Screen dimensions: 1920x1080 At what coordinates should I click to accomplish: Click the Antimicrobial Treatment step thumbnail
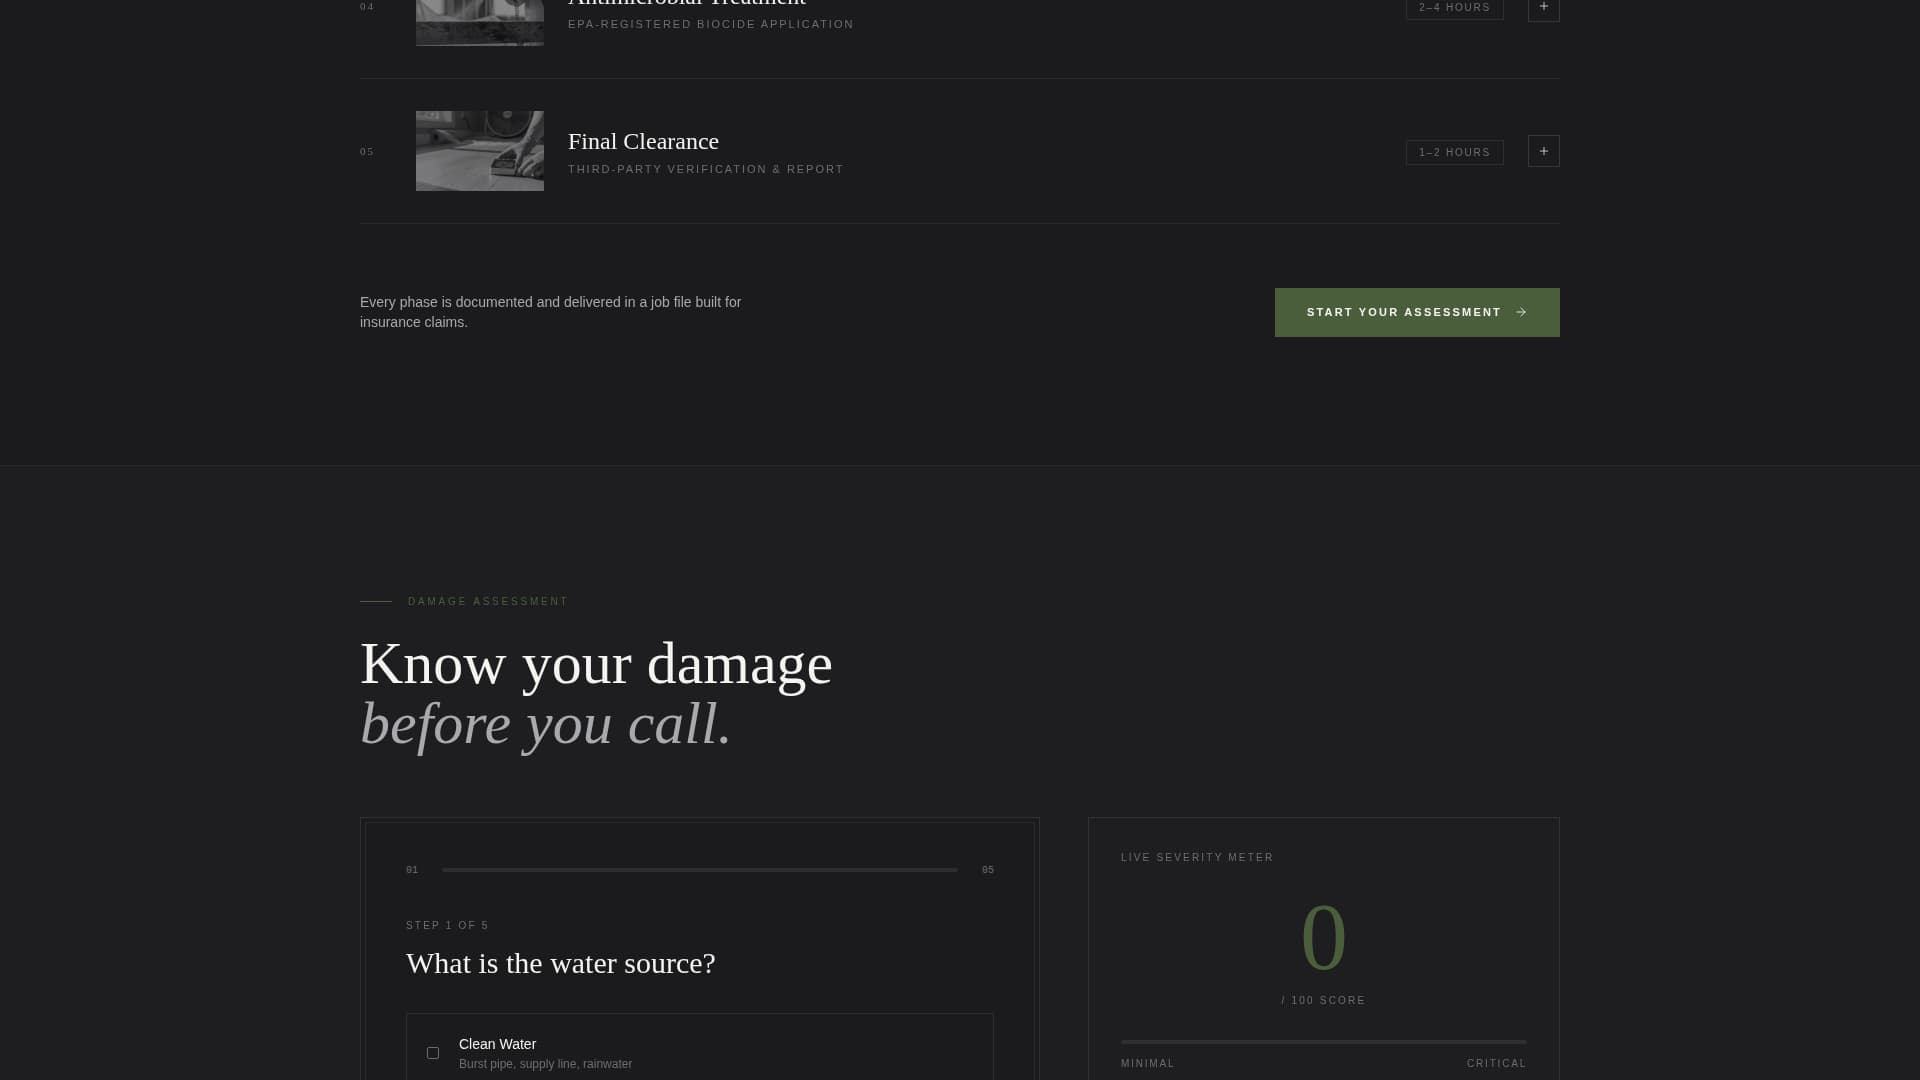coord(479,23)
